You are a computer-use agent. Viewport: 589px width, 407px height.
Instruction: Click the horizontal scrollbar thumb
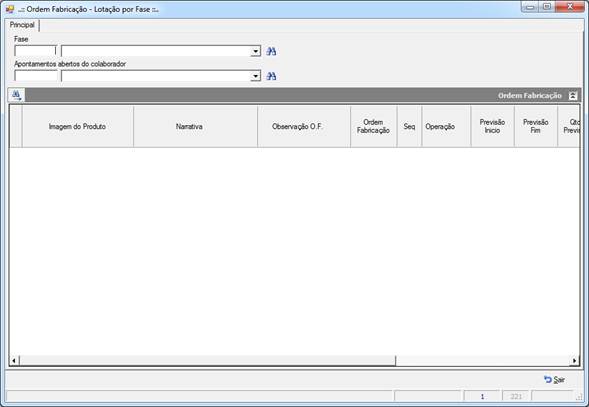pos(207,361)
